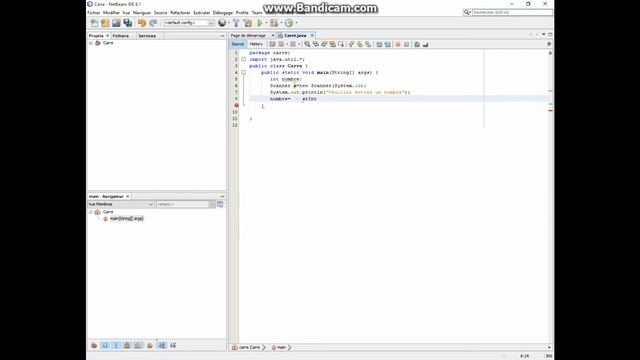The width and height of the screenshot is (640, 360).
Task: Close the Page de démarrage tab
Action: 273,36
